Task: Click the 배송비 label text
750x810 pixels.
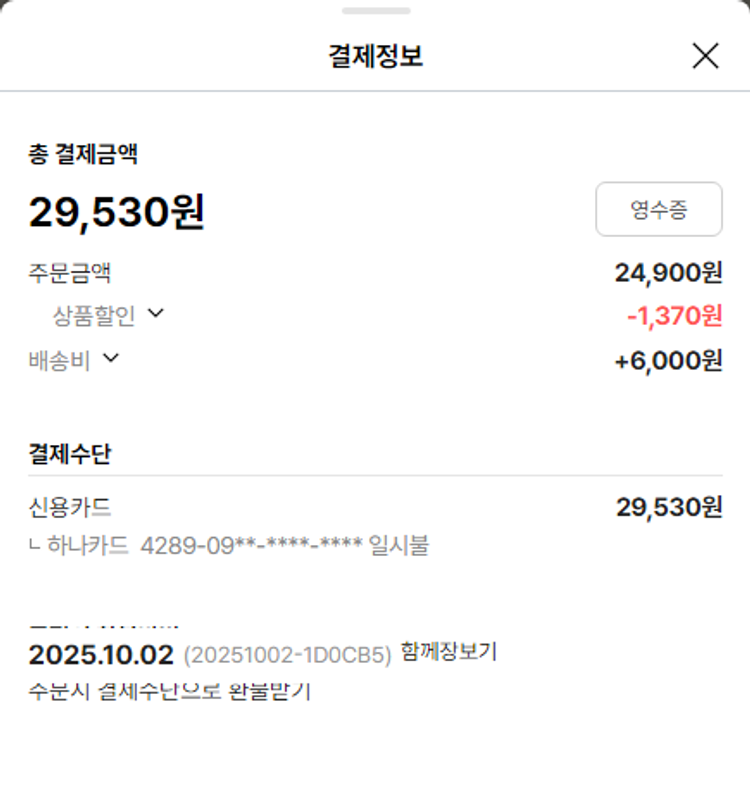Action: pyautogui.click(x=59, y=360)
